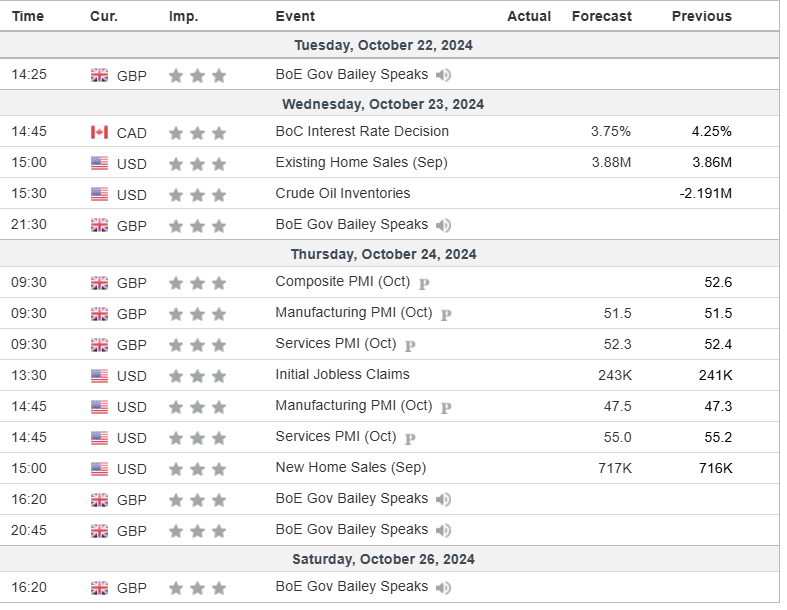The image size is (787, 610).
Task: View New Home Sales (Sep) details
Action: pos(350,467)
